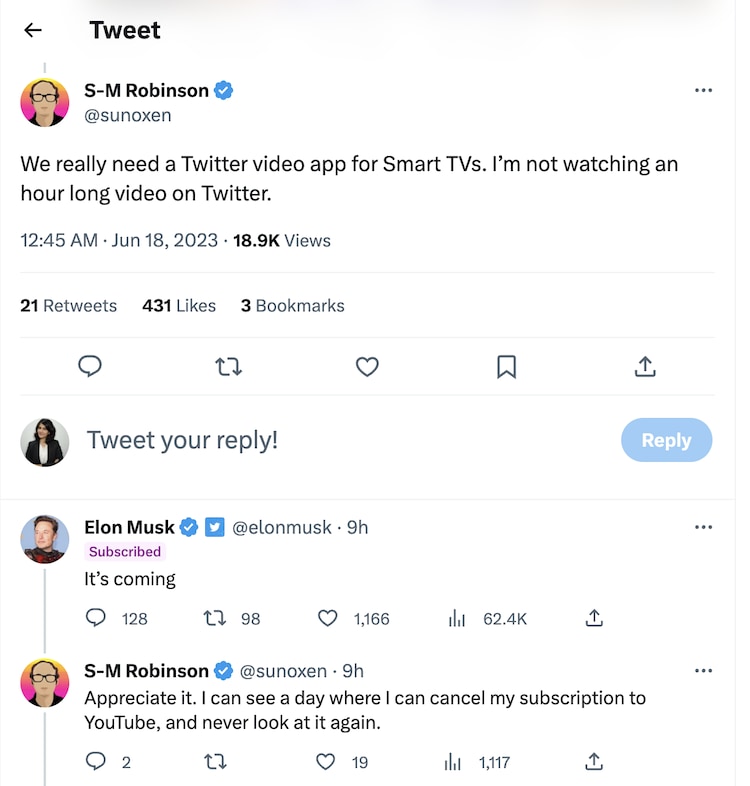Open comments on Elon Musk's reply
Image resolution: width=750 pixels, height=786 pixels.
tap(96, 619)
